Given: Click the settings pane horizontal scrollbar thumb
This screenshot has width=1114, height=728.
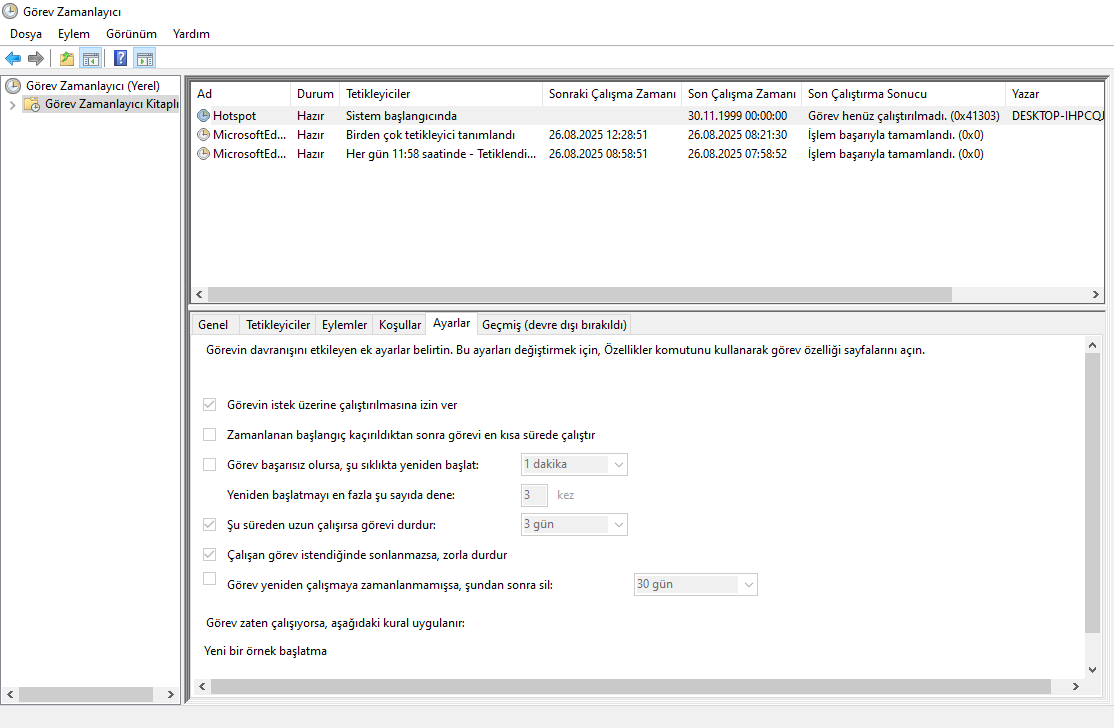Looking at the screenshot, I should (x=631, y=686).
